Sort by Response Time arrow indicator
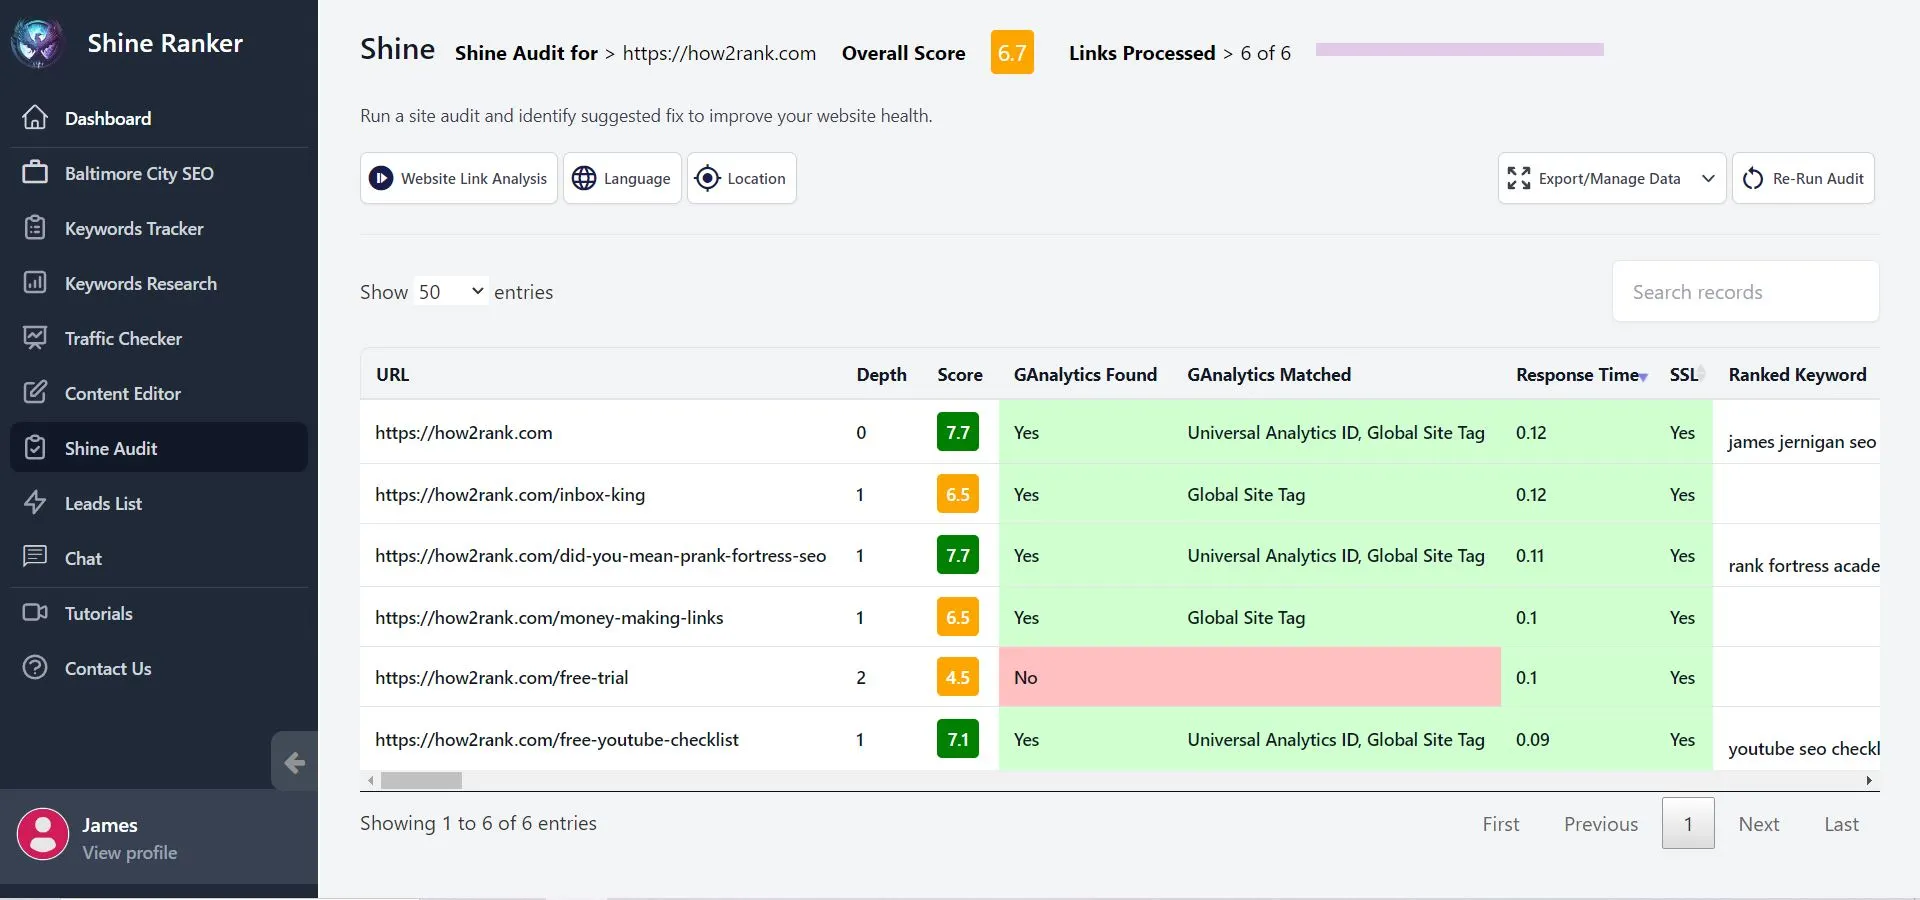 pyautogui.click(x=1644, y=377)
